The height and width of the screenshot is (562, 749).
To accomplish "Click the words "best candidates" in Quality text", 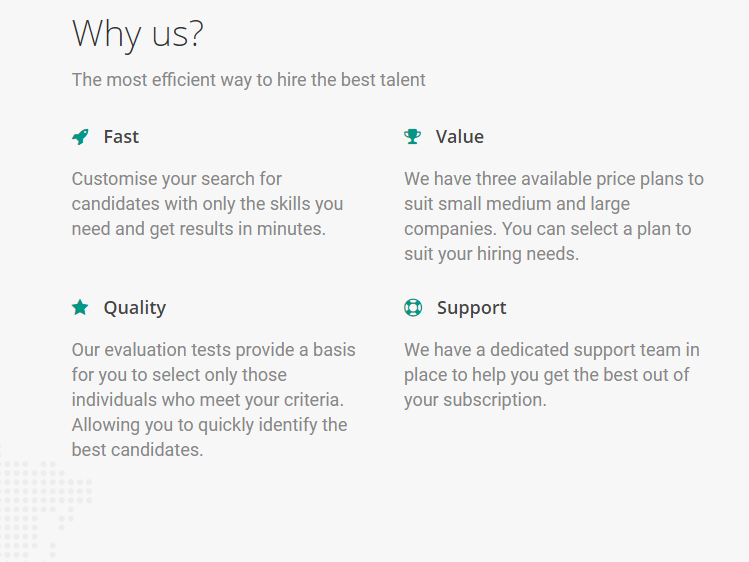I will (x=136, y=450).
